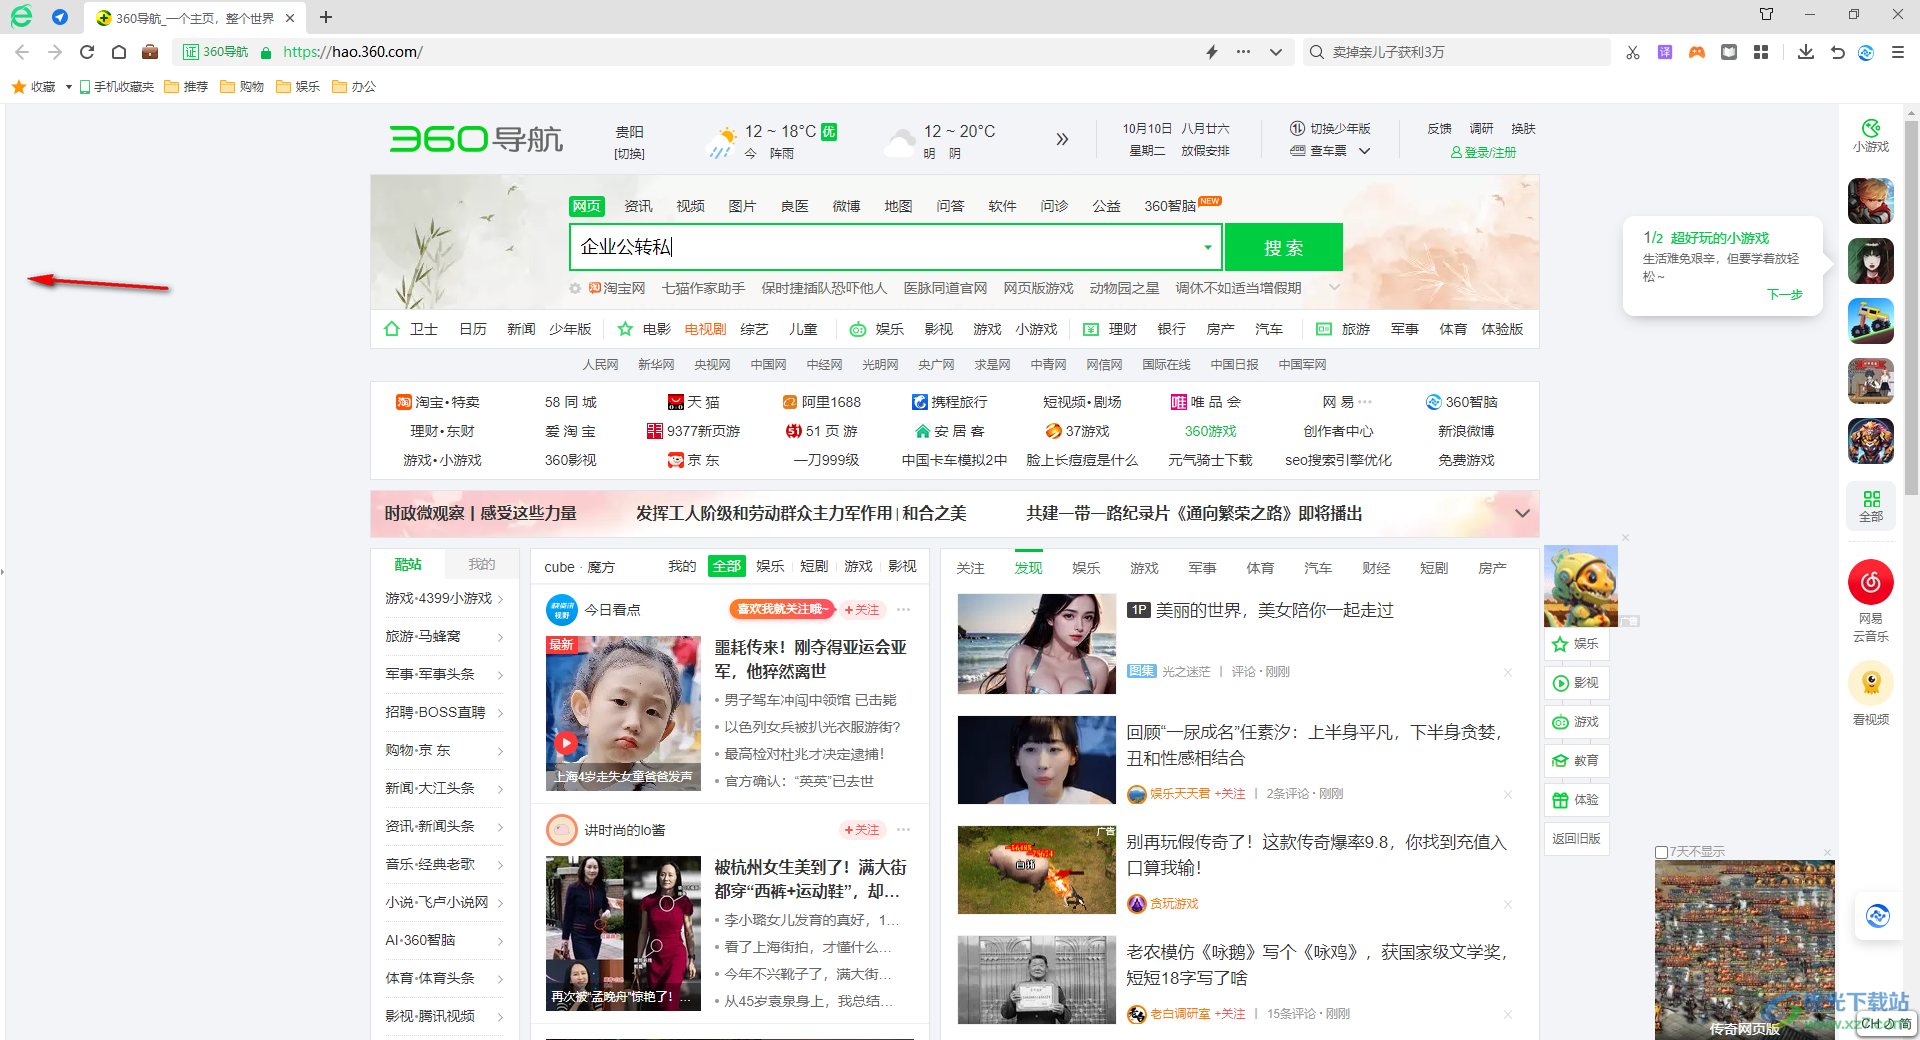Play the video on 今日看点 thumbnail
This screenshot has width=1920, height=1040.
566,743
